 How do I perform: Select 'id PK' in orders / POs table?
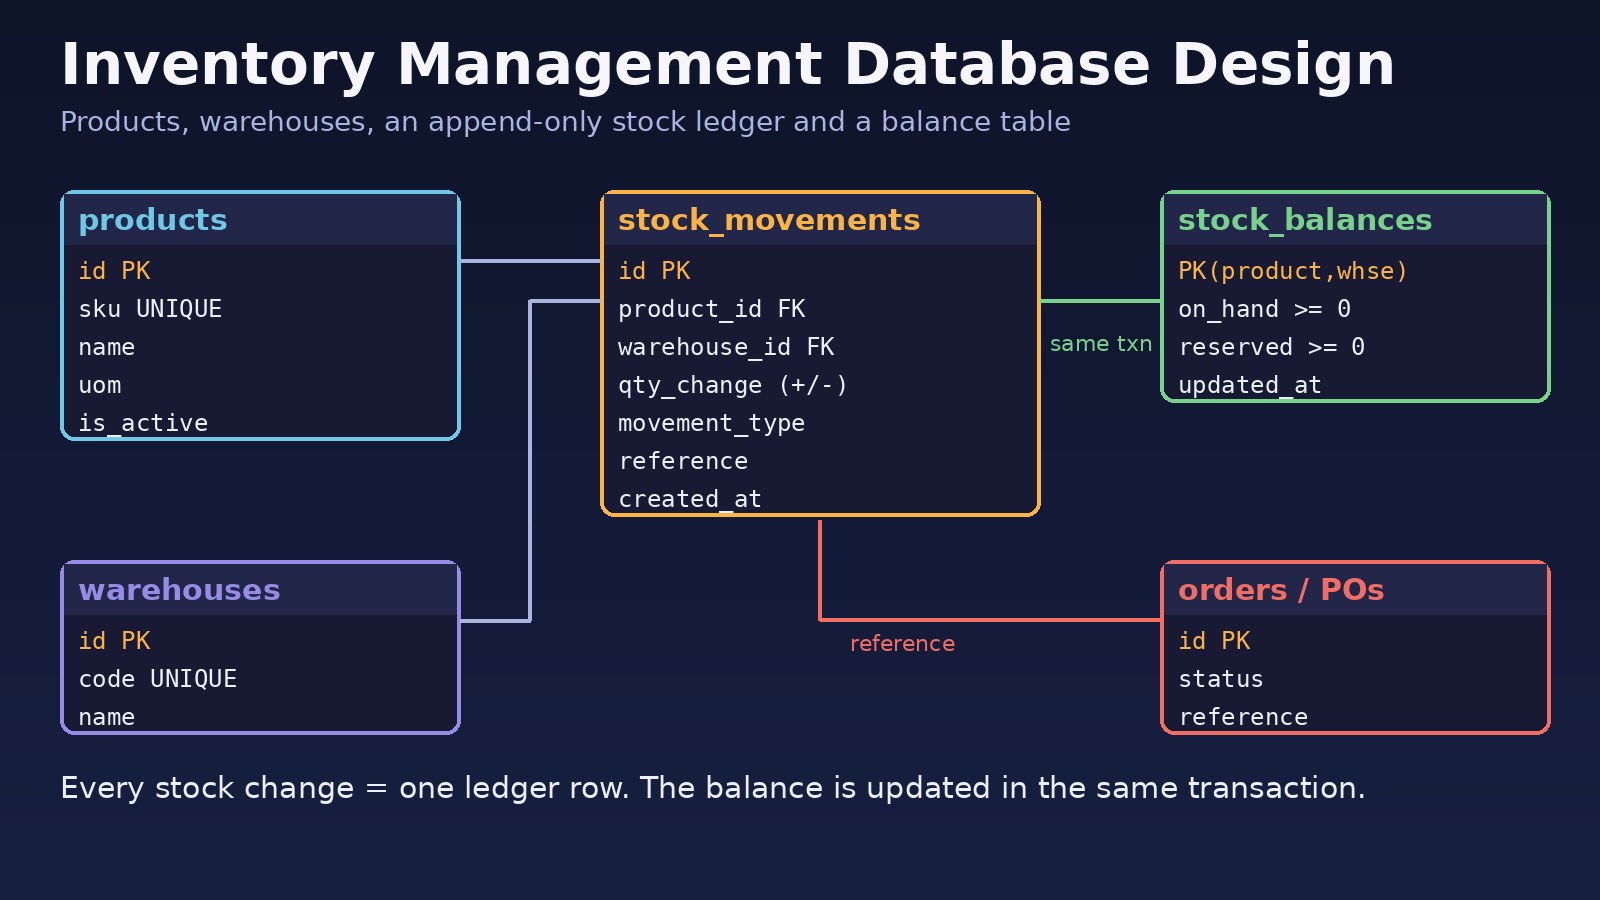[1214, 641]
